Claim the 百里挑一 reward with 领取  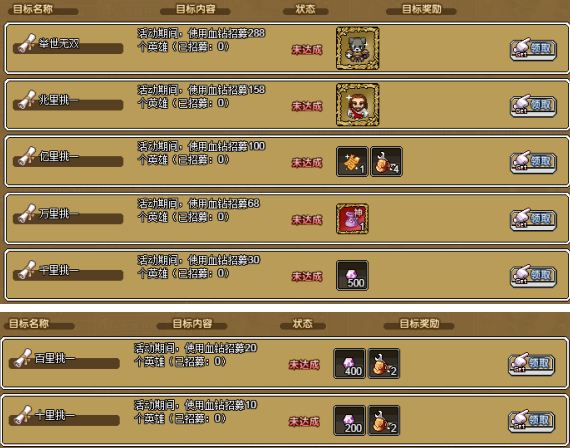click(531, 364)
